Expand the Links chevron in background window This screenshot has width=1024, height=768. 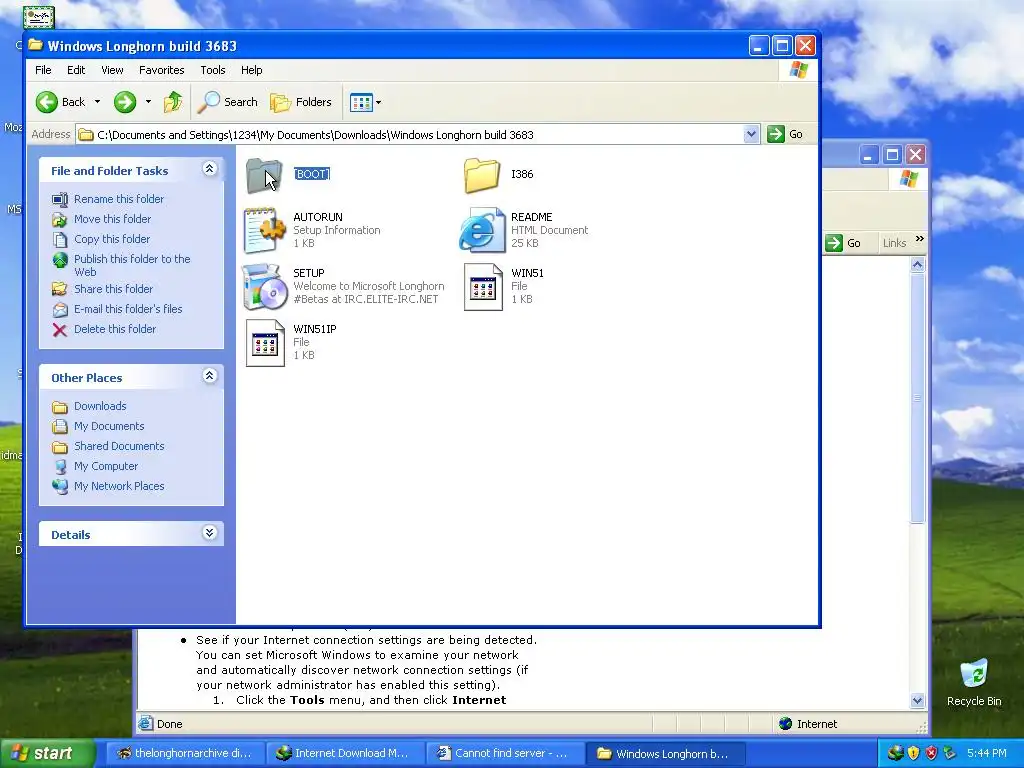[x=920, y=239]
